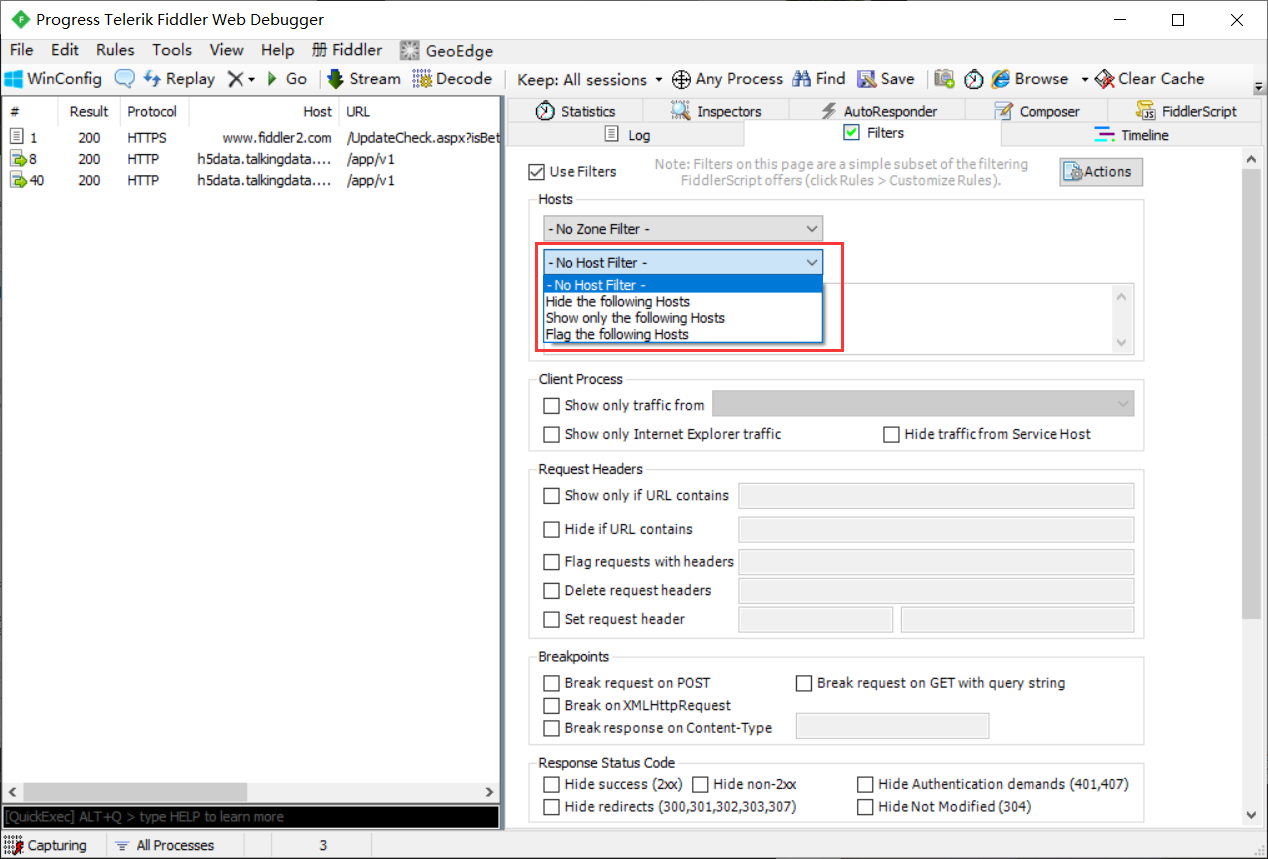This screenshot has height=859, width=1268.
Task: Enable Show only Internet Explorer traffic
Action: tap(551, 435)
